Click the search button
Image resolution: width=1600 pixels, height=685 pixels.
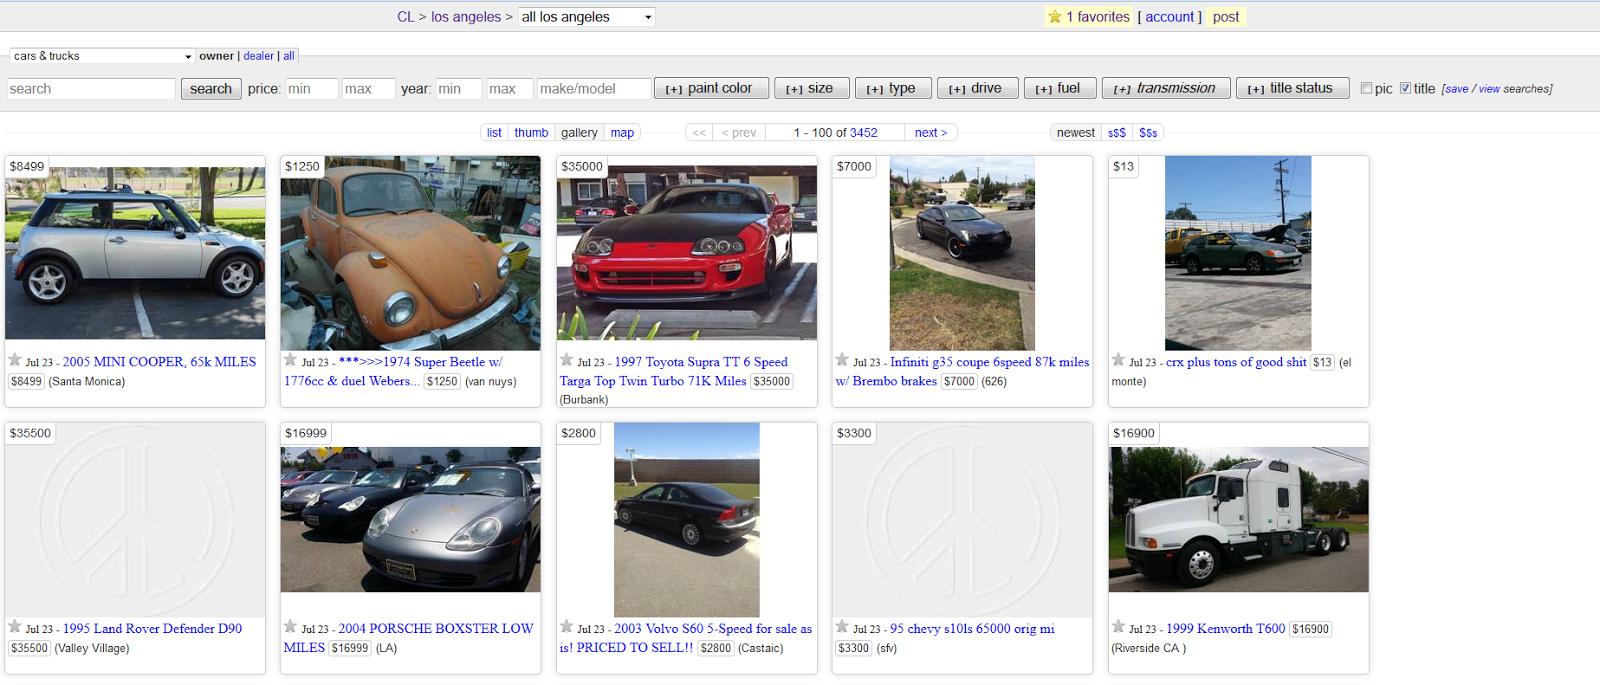tap(211, 88)
